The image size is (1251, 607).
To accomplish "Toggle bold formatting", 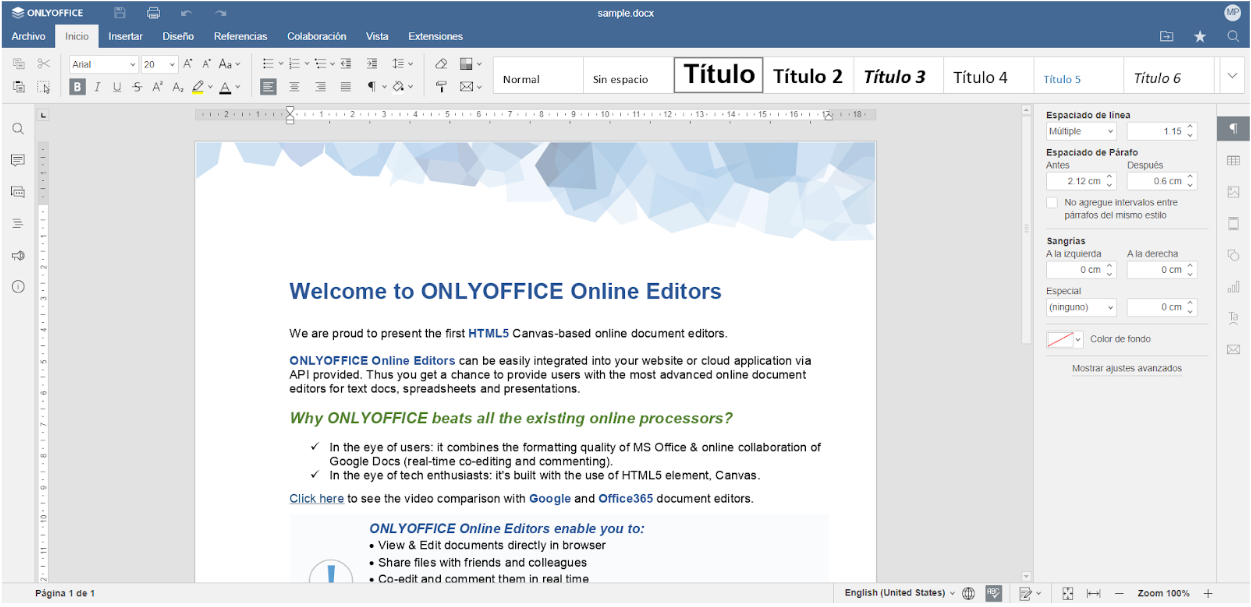I will tap(77, 87).
